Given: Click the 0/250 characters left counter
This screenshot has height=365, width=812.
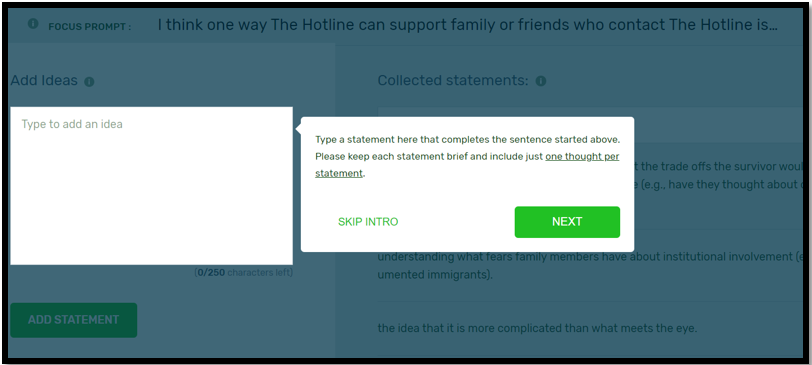Looking at the screenshot, I should coord(243,272).
